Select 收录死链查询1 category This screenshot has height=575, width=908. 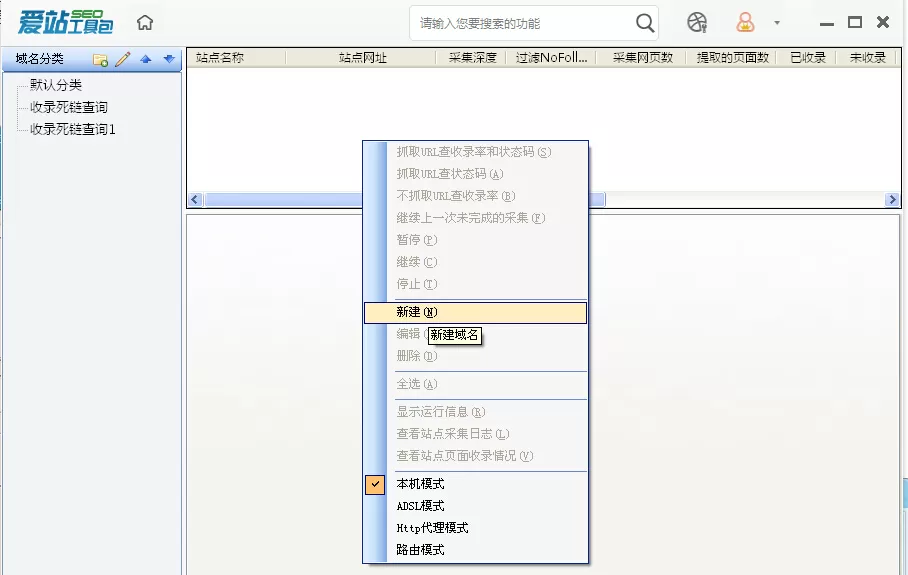tap(72, 129)
